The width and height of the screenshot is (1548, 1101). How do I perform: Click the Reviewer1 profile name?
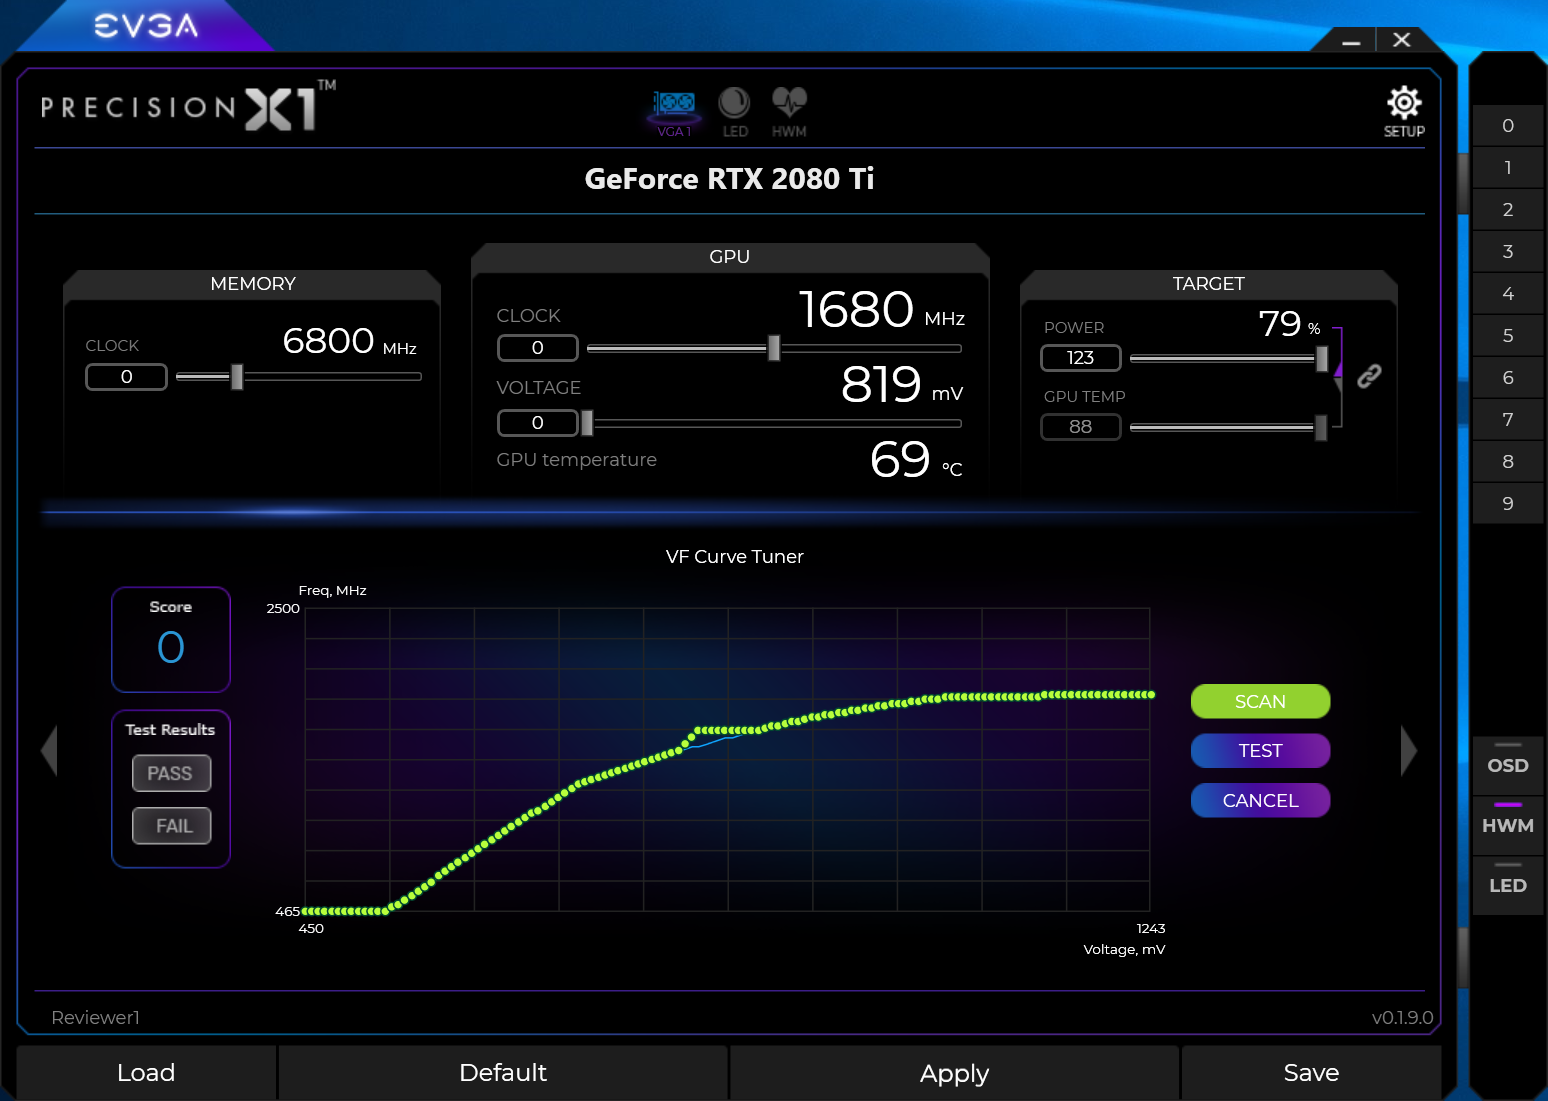click(96, 1017)
